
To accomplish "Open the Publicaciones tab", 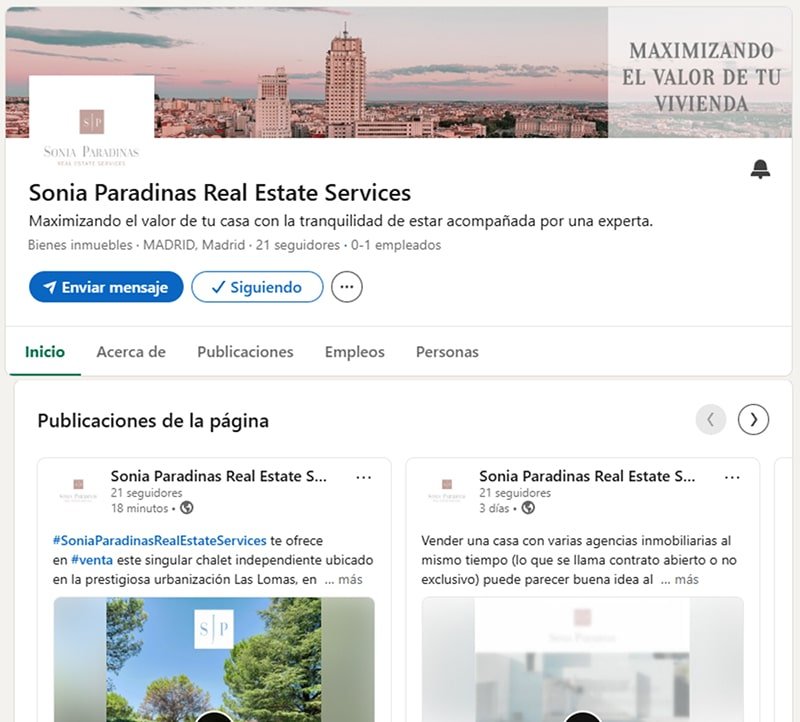I will tap(245, 352).
